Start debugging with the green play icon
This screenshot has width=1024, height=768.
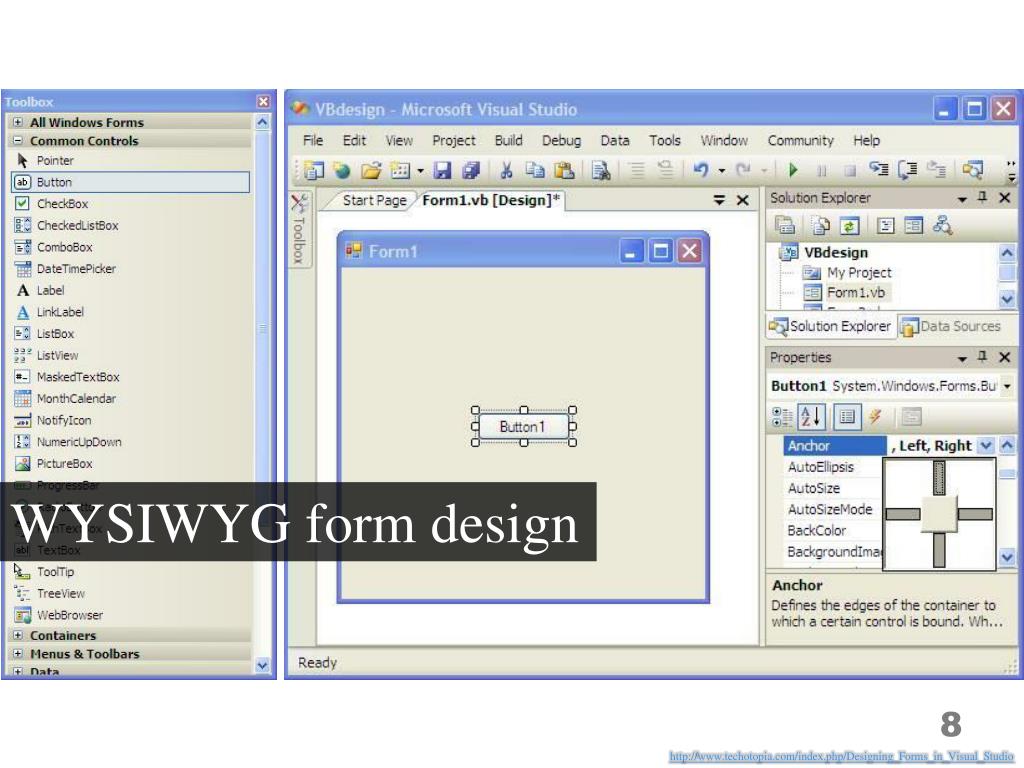[x=793, y=170]
